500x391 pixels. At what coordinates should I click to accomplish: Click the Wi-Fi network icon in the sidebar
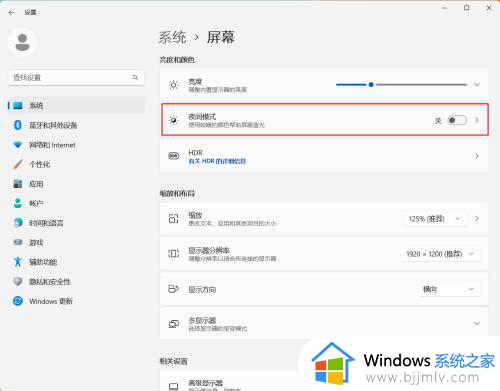click(x=18, y=145)
